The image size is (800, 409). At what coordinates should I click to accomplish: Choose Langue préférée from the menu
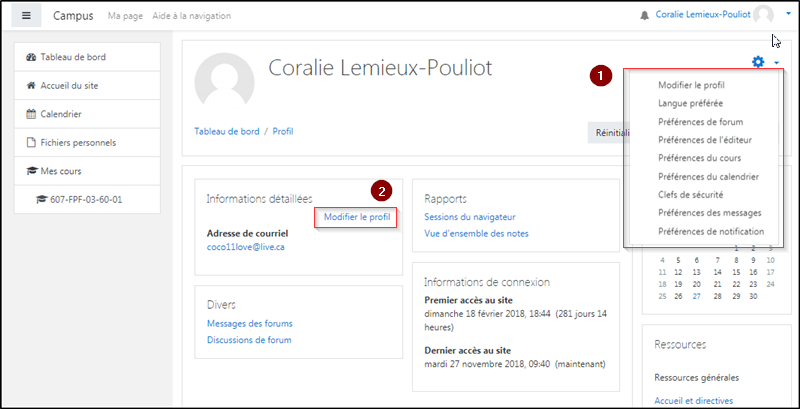(691, 103)
